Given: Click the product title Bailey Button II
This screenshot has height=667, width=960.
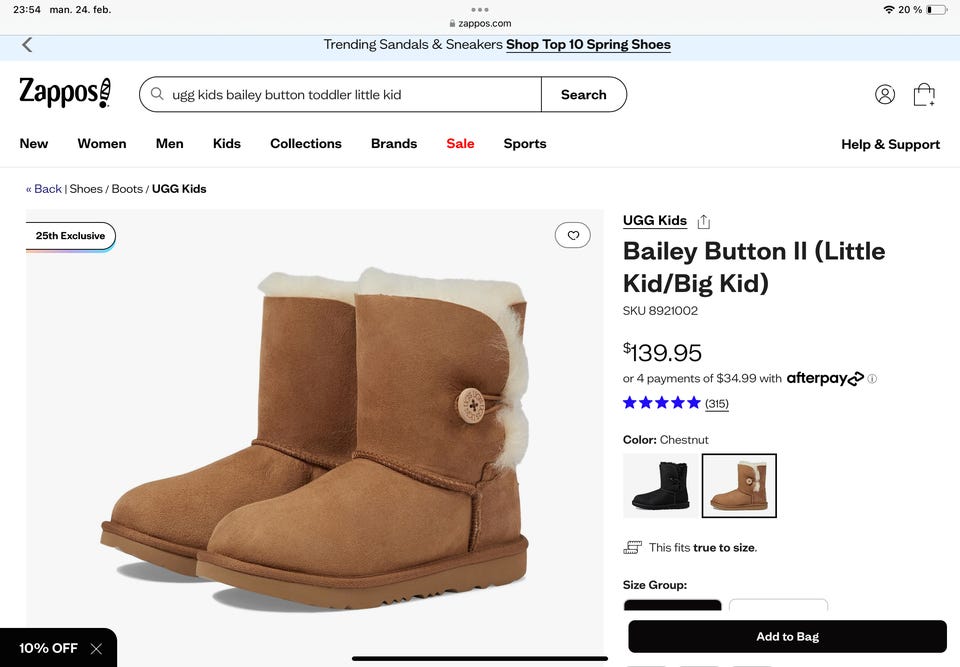Looking at the screenshot, I should click(754, 267).
